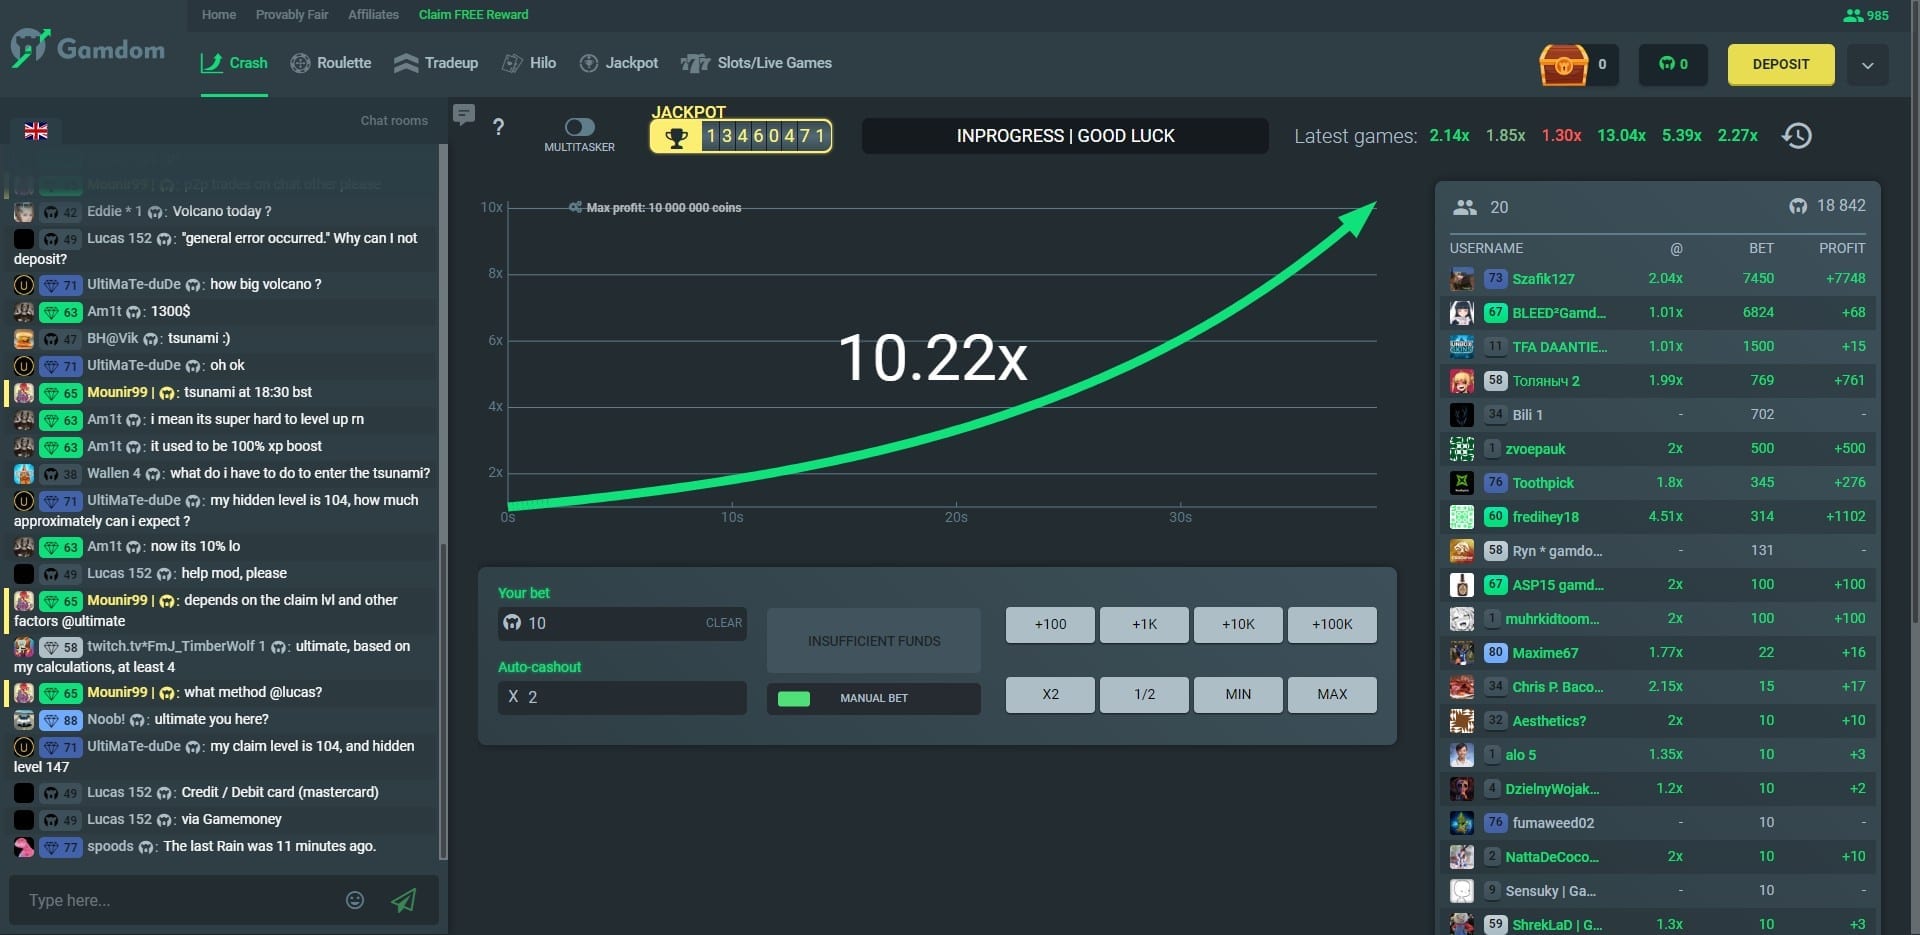Toggle the Manual Bet switch
Viewport: 1920px width, 935px height.
(795, 699)
